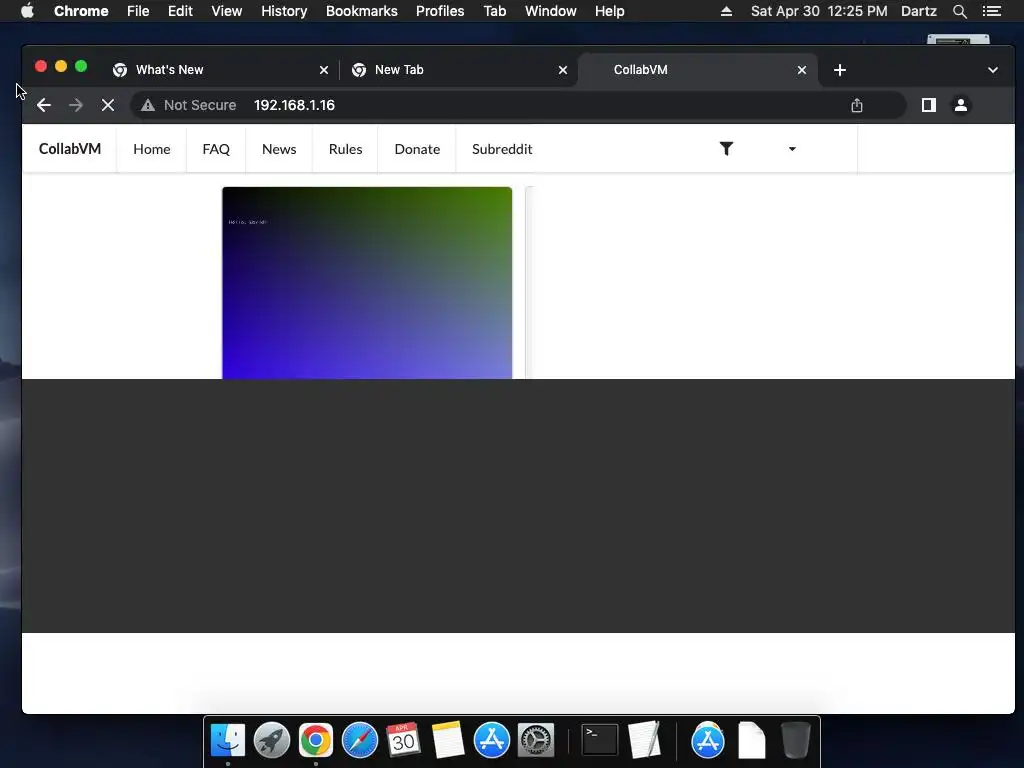Open the Help menu

click(x=609, y=11)
